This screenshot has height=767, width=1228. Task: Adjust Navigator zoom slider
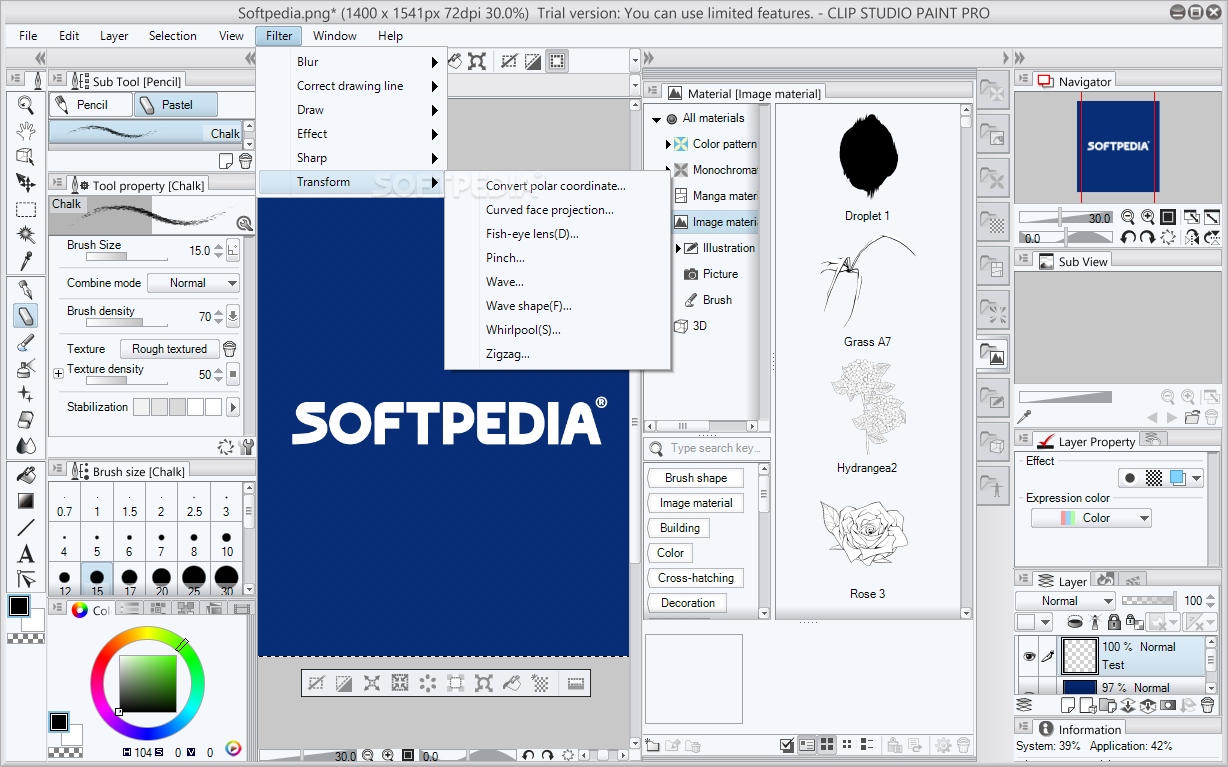coord(1065,217)
